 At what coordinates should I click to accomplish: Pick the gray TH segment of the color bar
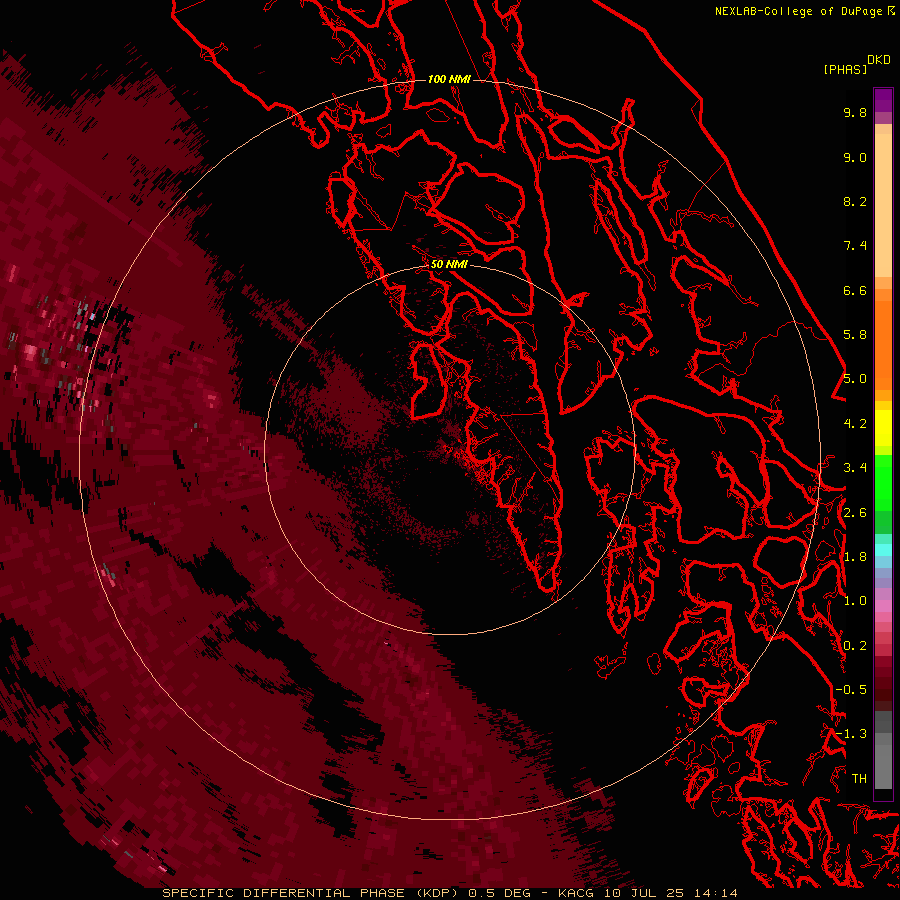click(883, 766)
